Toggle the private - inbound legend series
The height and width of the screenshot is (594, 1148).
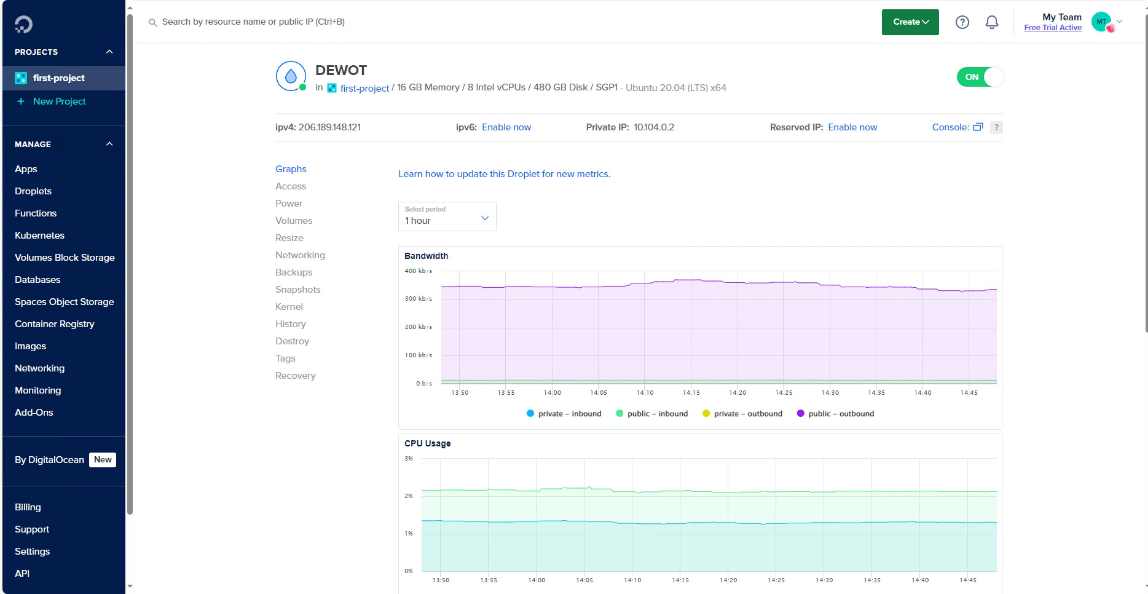click(564, 413)
